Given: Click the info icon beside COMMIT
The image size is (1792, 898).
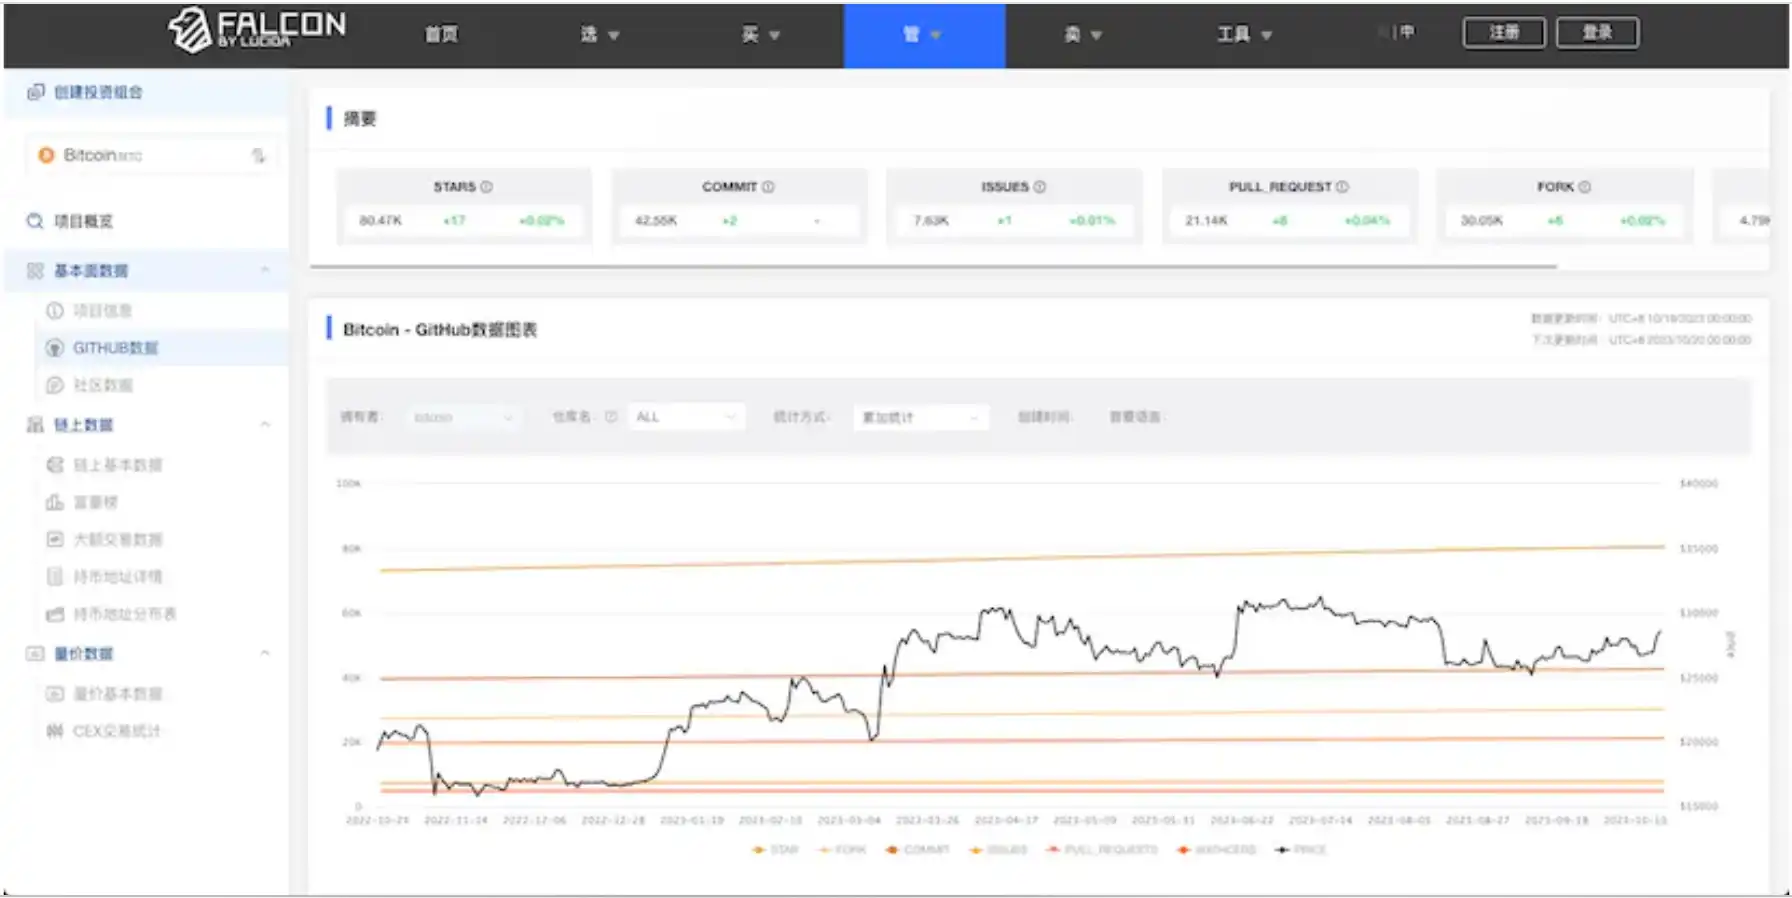Looking at the screenshot, I should 768,187.
